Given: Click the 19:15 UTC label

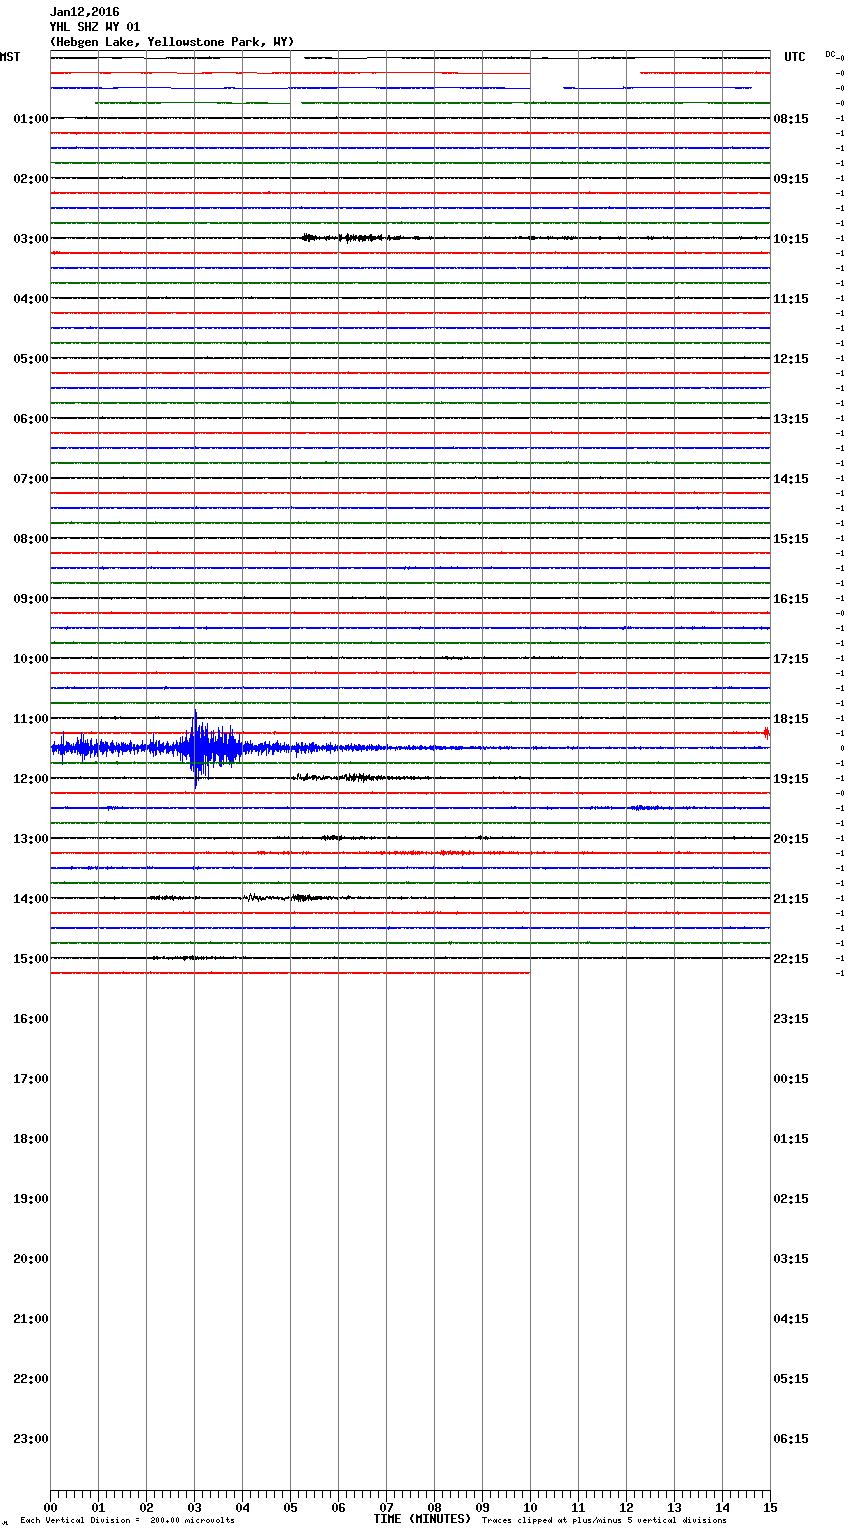Looking at the screenshot, I should (x=791, y=779).
